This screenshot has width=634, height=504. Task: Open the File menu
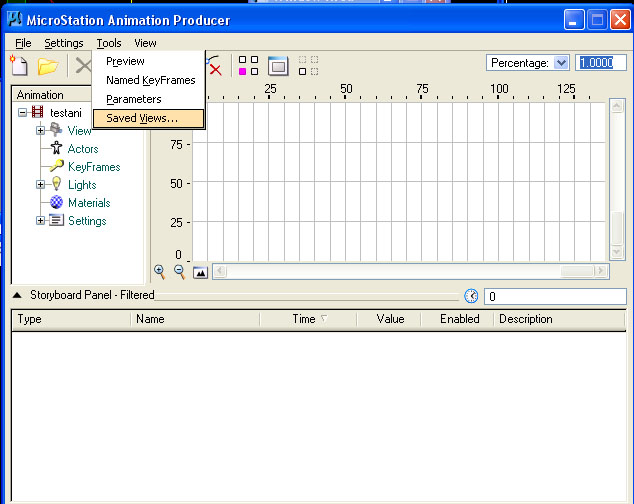[23, 43]
